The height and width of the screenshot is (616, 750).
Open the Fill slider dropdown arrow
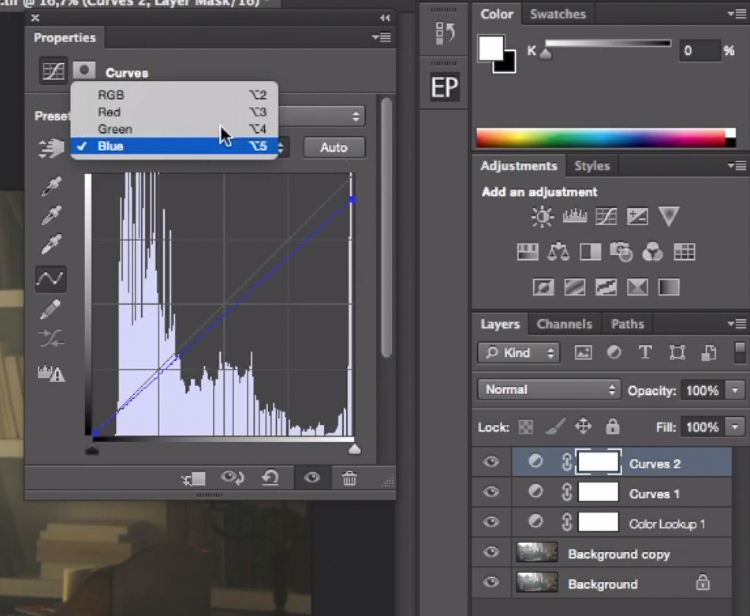coord(735,427)
